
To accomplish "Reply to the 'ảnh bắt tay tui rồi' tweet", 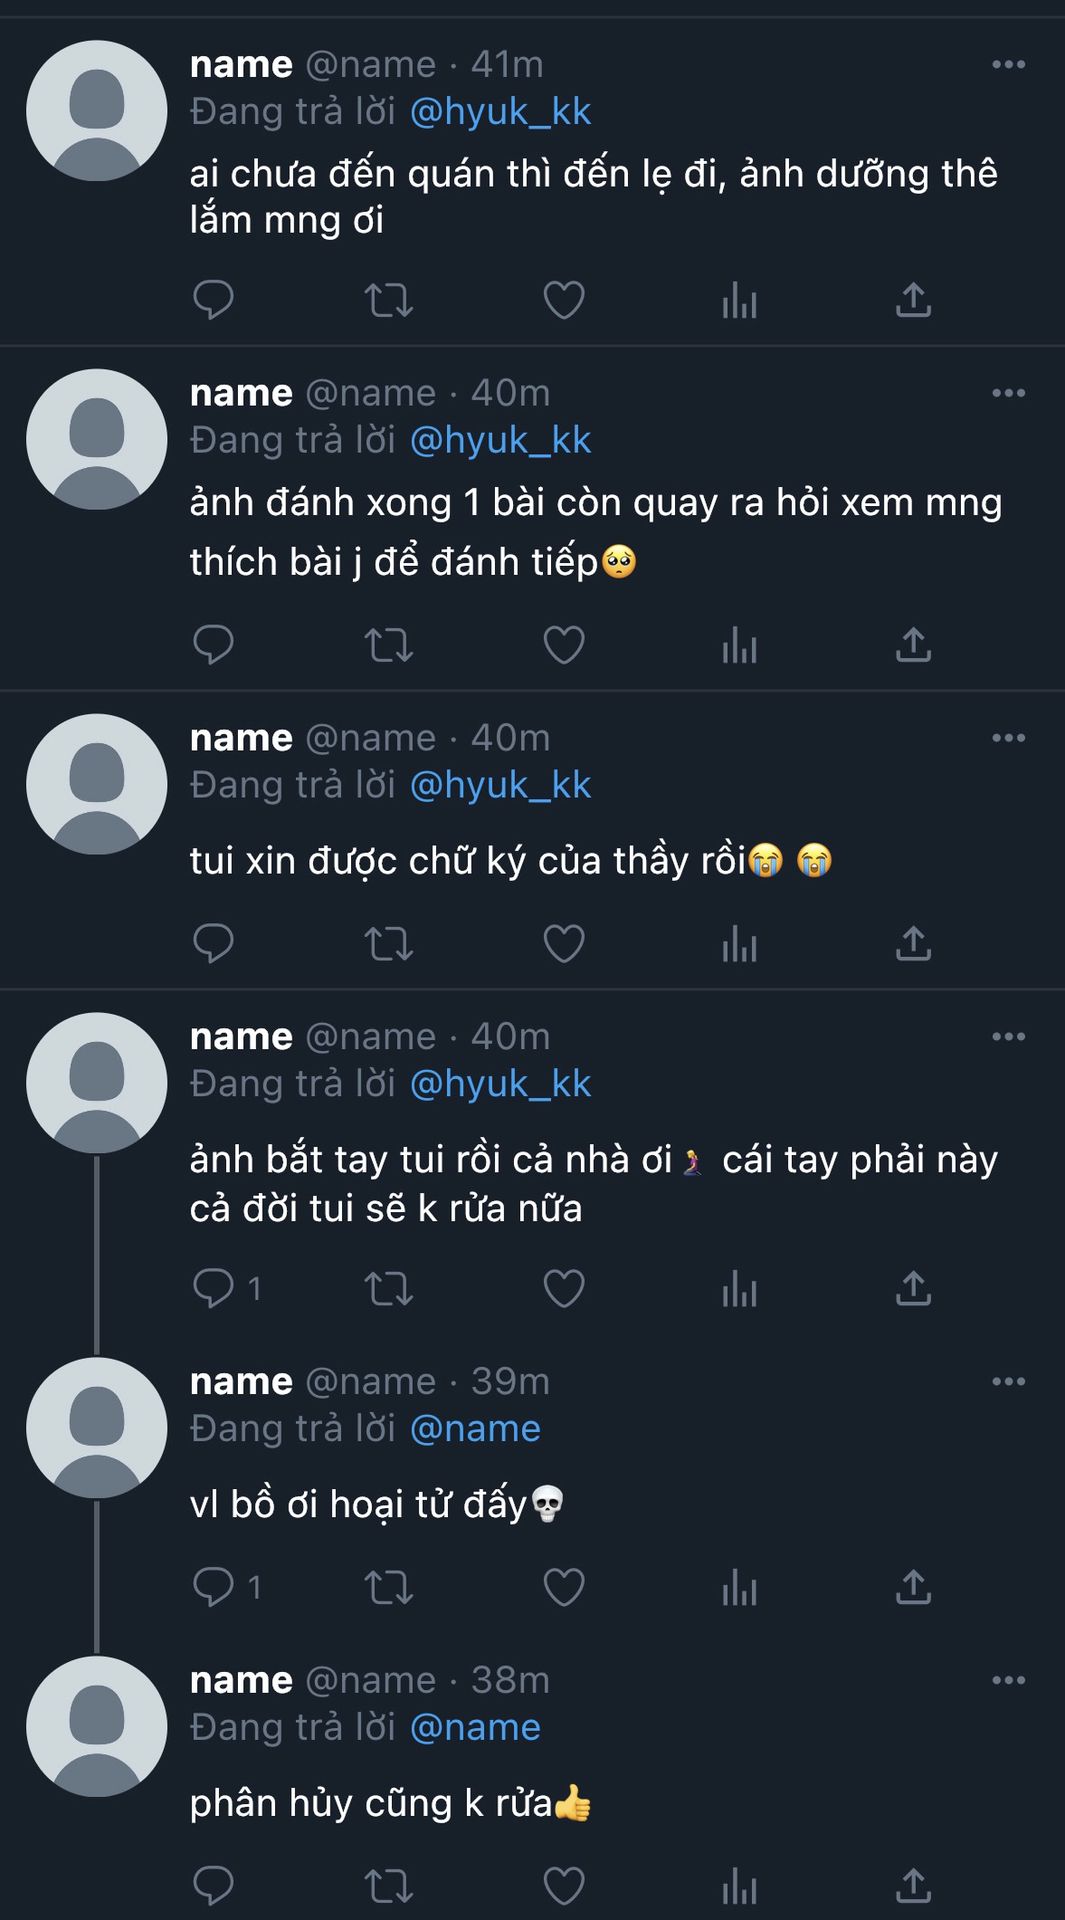I will click(213, 1288).
